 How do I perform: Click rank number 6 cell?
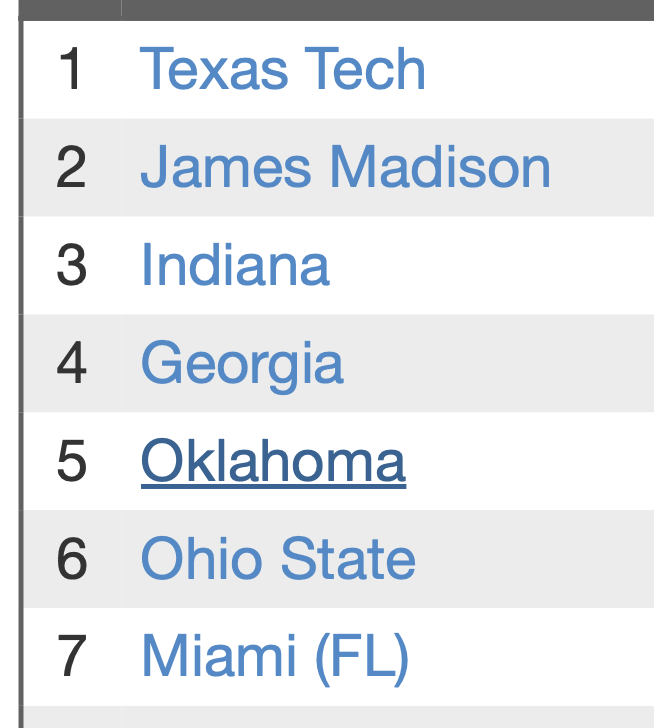coord(71,559)
